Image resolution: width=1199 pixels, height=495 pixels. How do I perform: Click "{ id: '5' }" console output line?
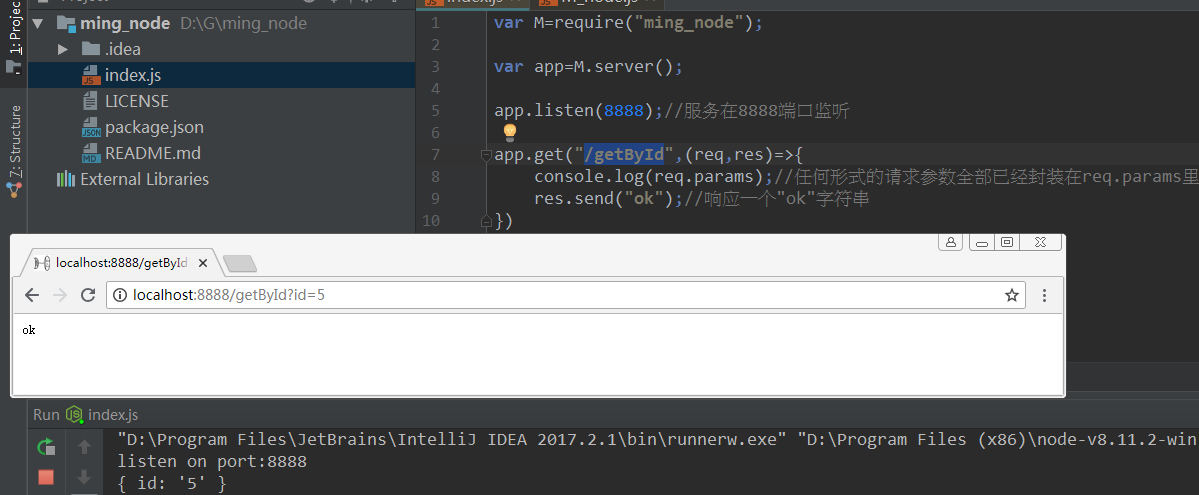pyautogui.click(x=172, y=484)
